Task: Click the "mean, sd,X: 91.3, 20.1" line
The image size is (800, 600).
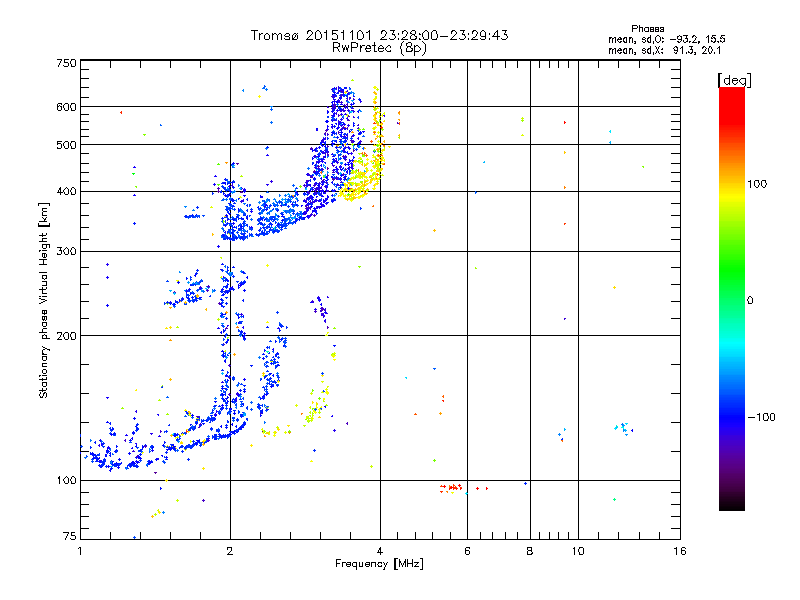Action: click(x=664, y=50)
